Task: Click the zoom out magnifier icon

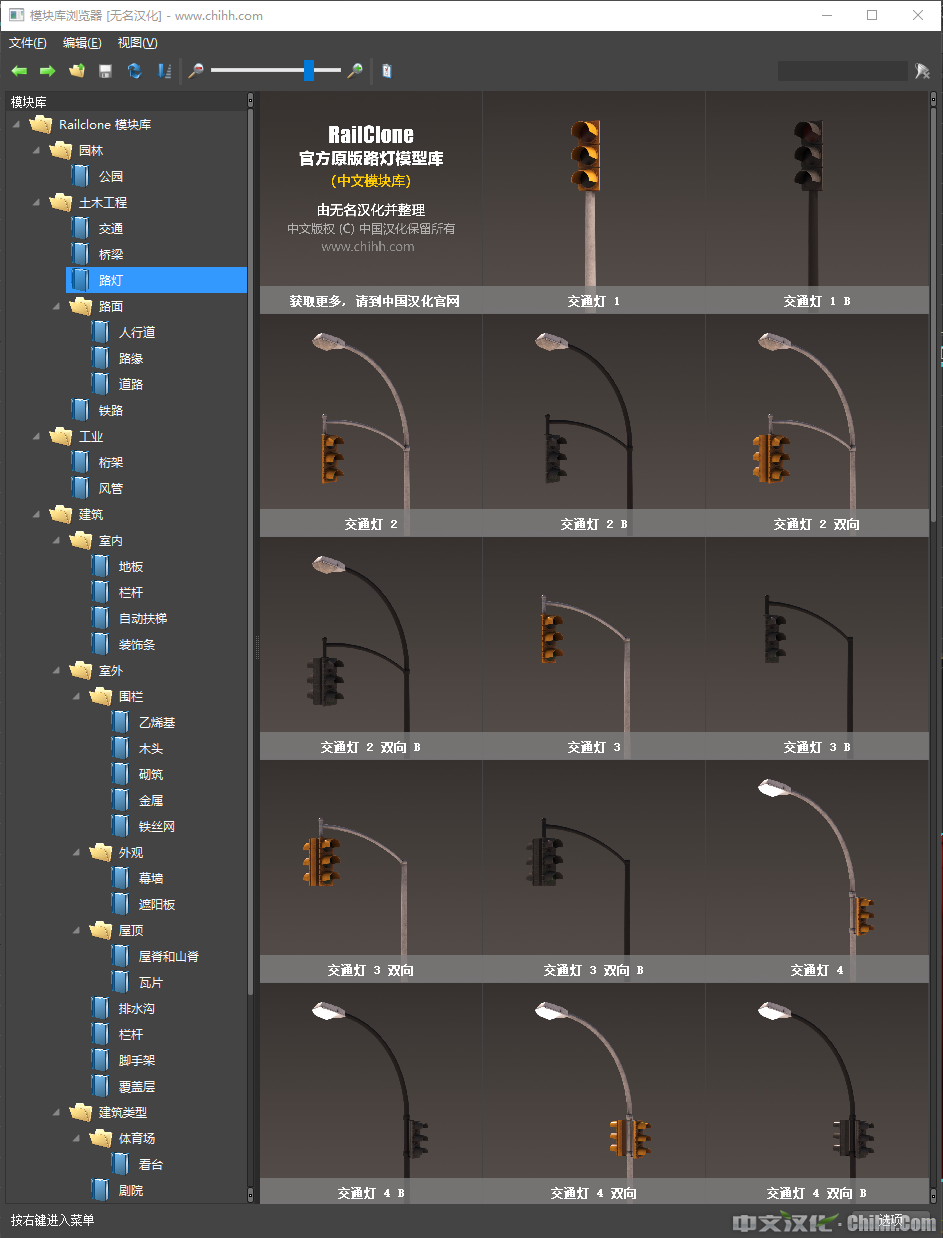Action: click(x=196, y=71)
